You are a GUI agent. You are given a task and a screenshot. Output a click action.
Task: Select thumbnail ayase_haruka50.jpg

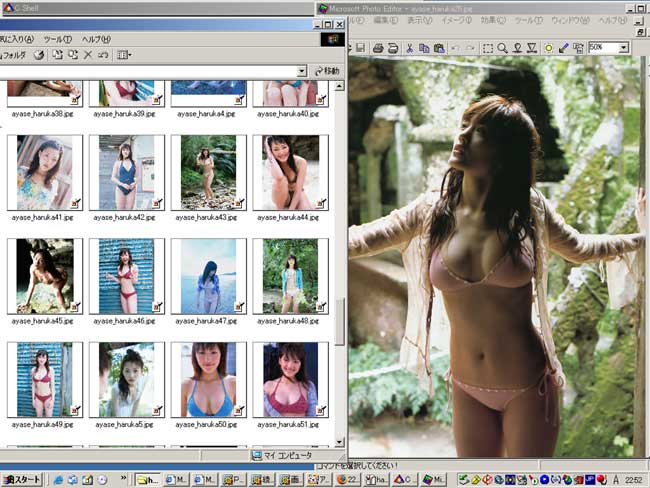209,380
